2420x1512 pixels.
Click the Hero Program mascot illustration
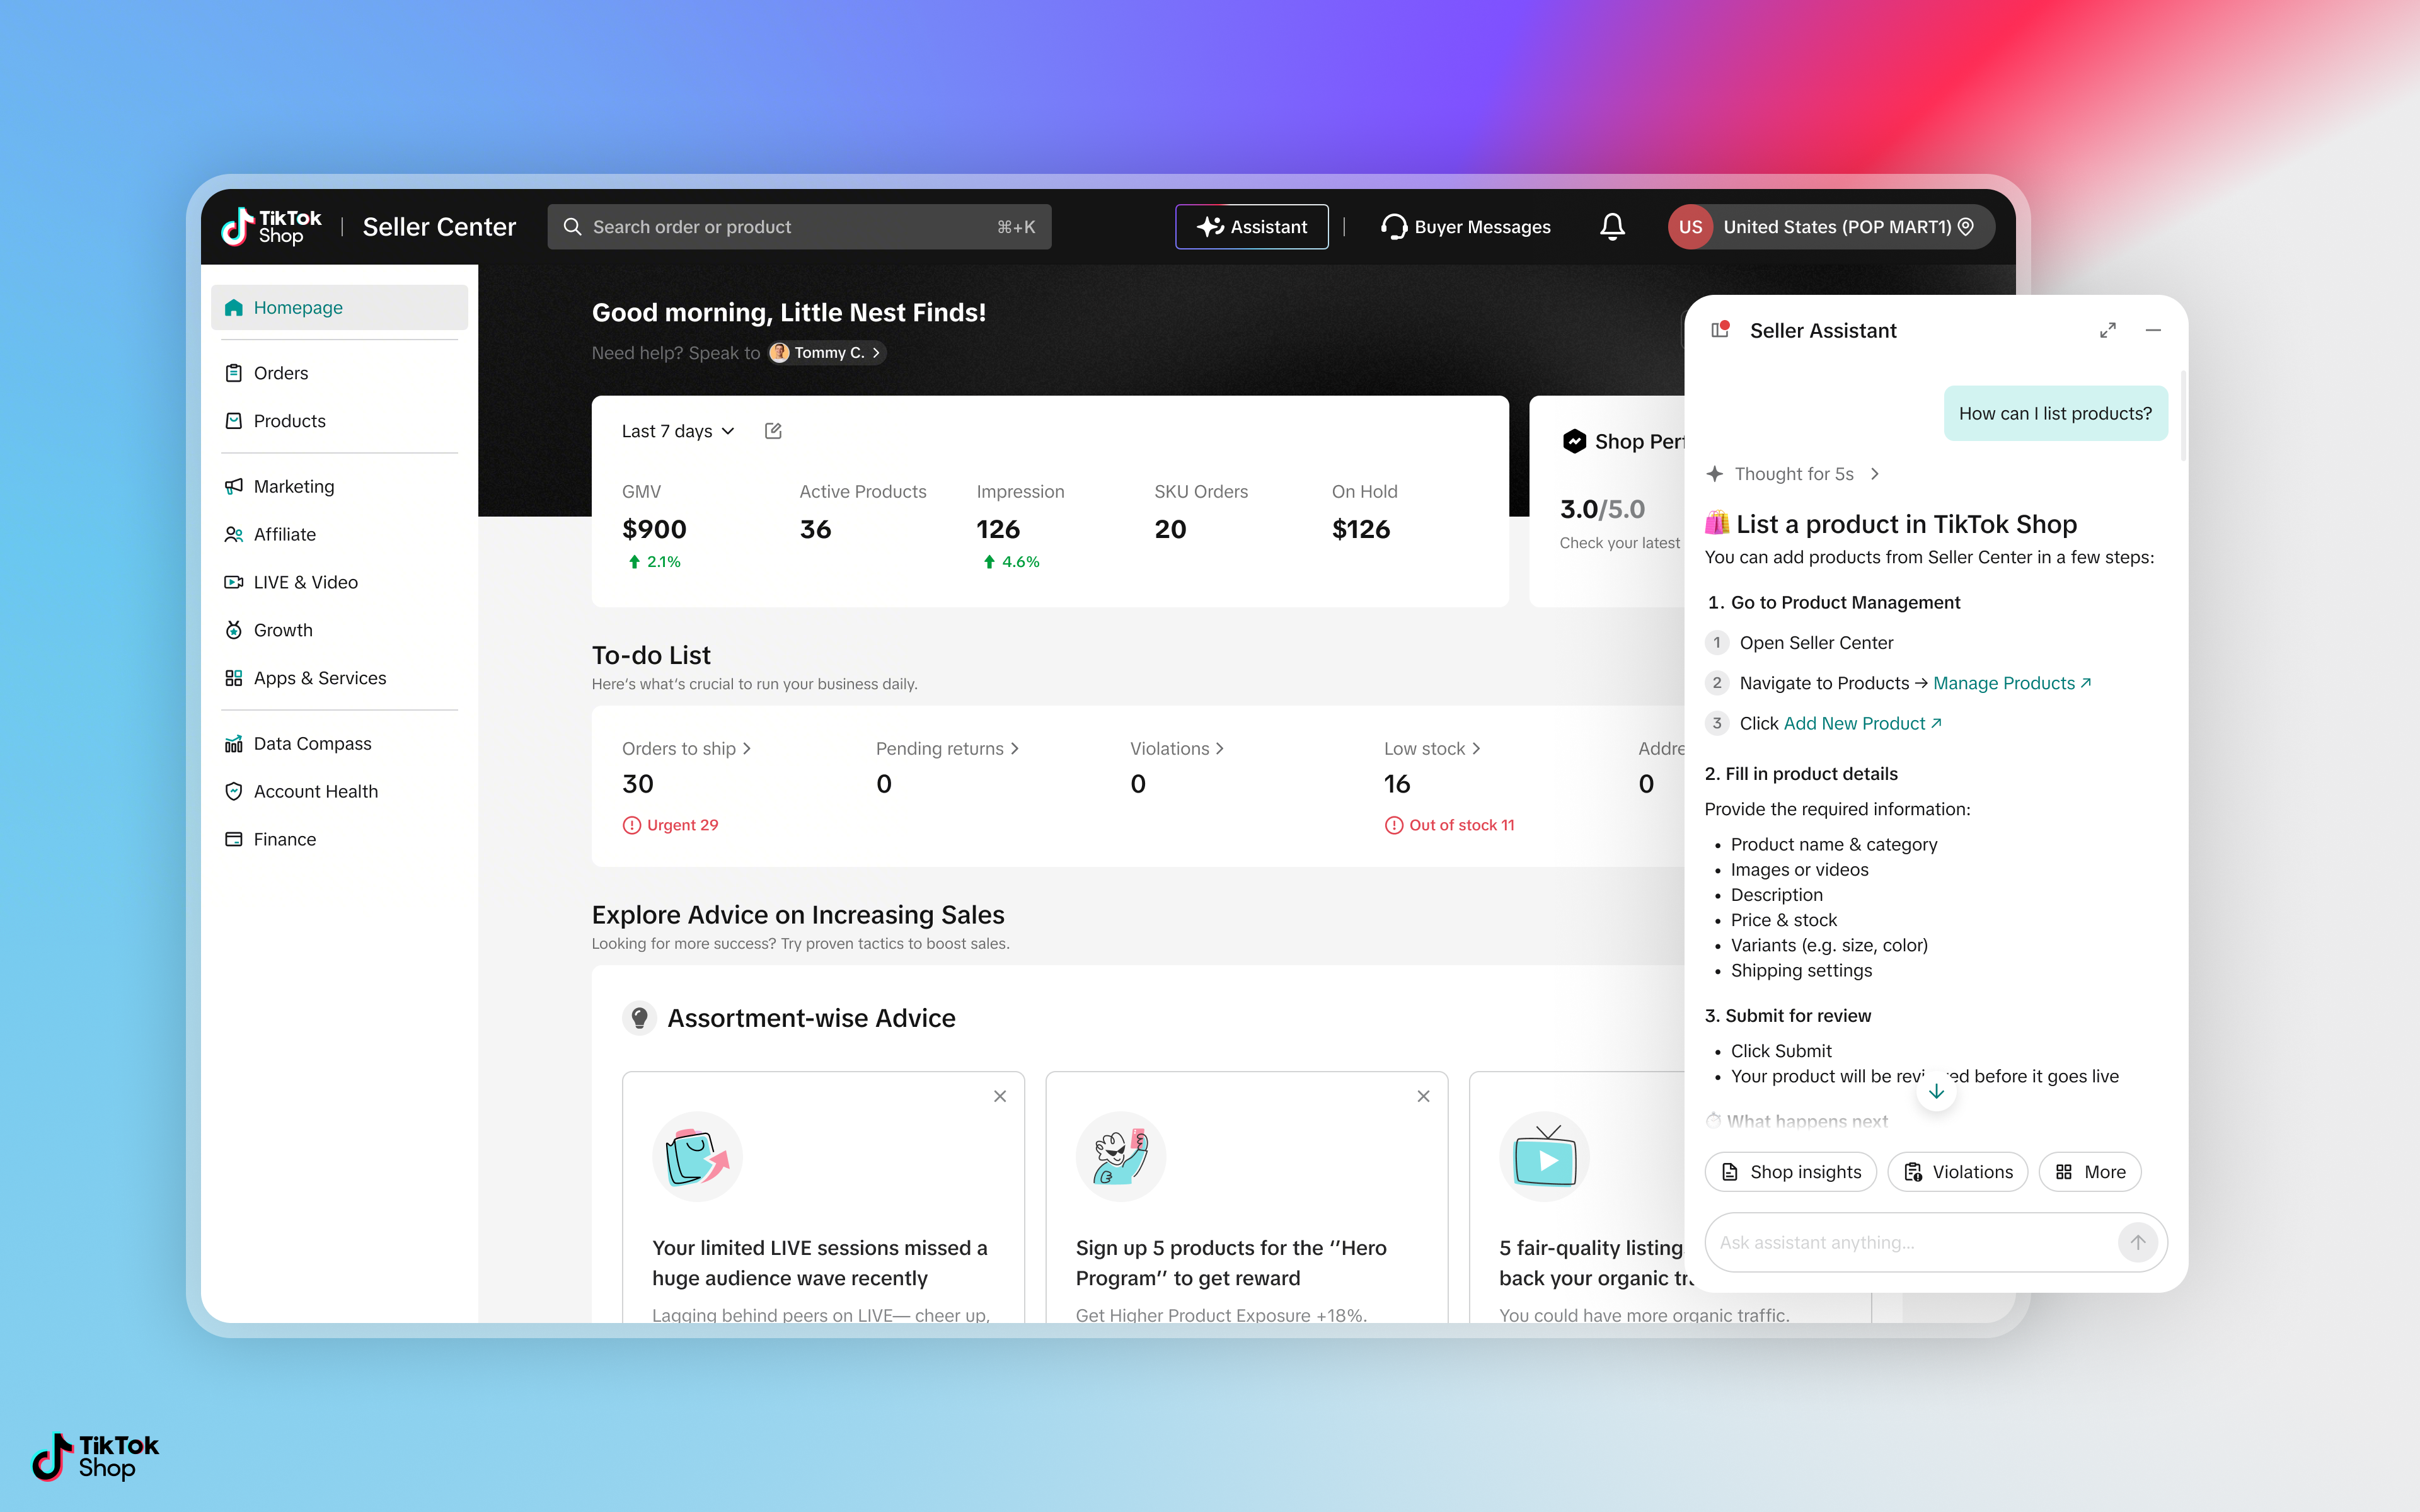coord(1121,1157)
